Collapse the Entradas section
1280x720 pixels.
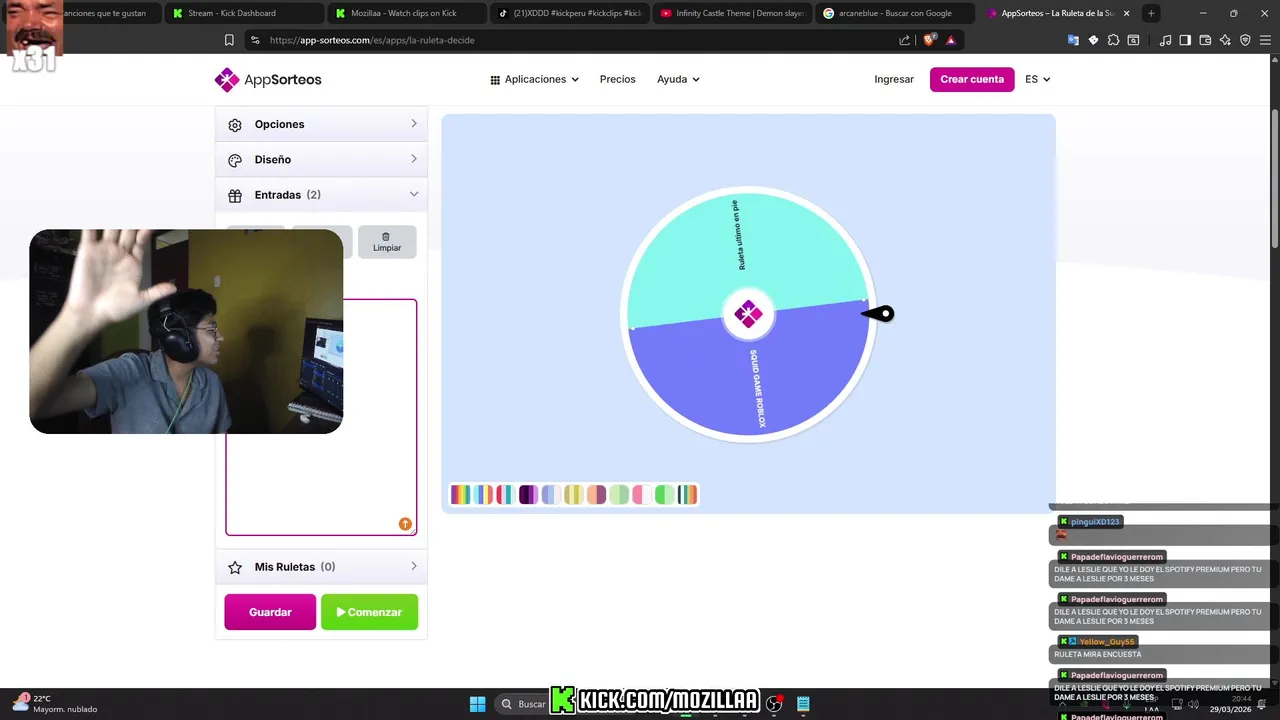[321, 195]
